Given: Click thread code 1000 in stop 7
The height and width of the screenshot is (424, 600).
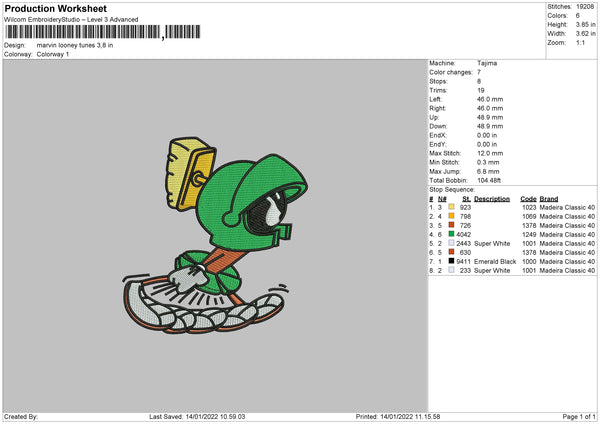Looking at the screenshot, I should (x=529, y=261).
